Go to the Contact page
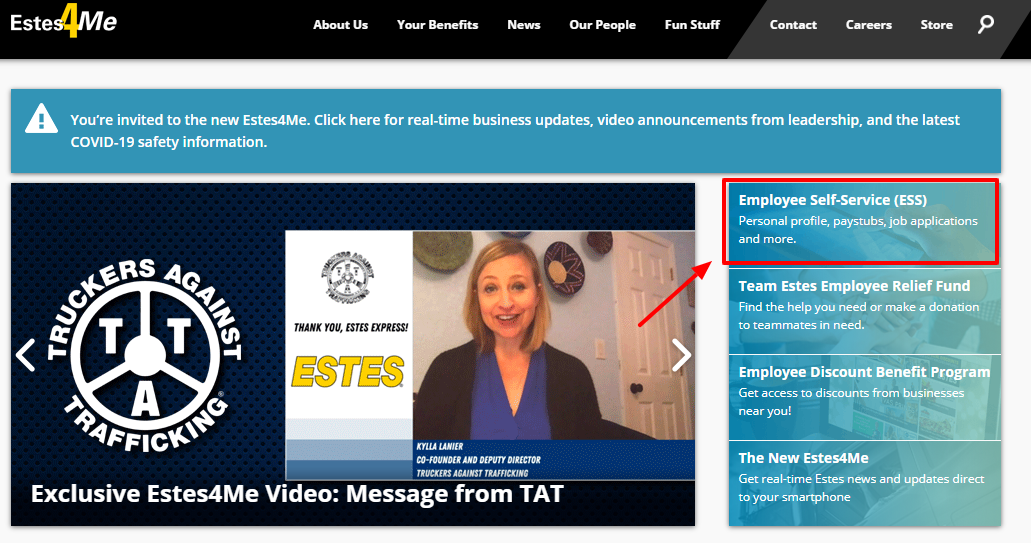This screenshot has height=543, width=1031. (x=793, y=25)
